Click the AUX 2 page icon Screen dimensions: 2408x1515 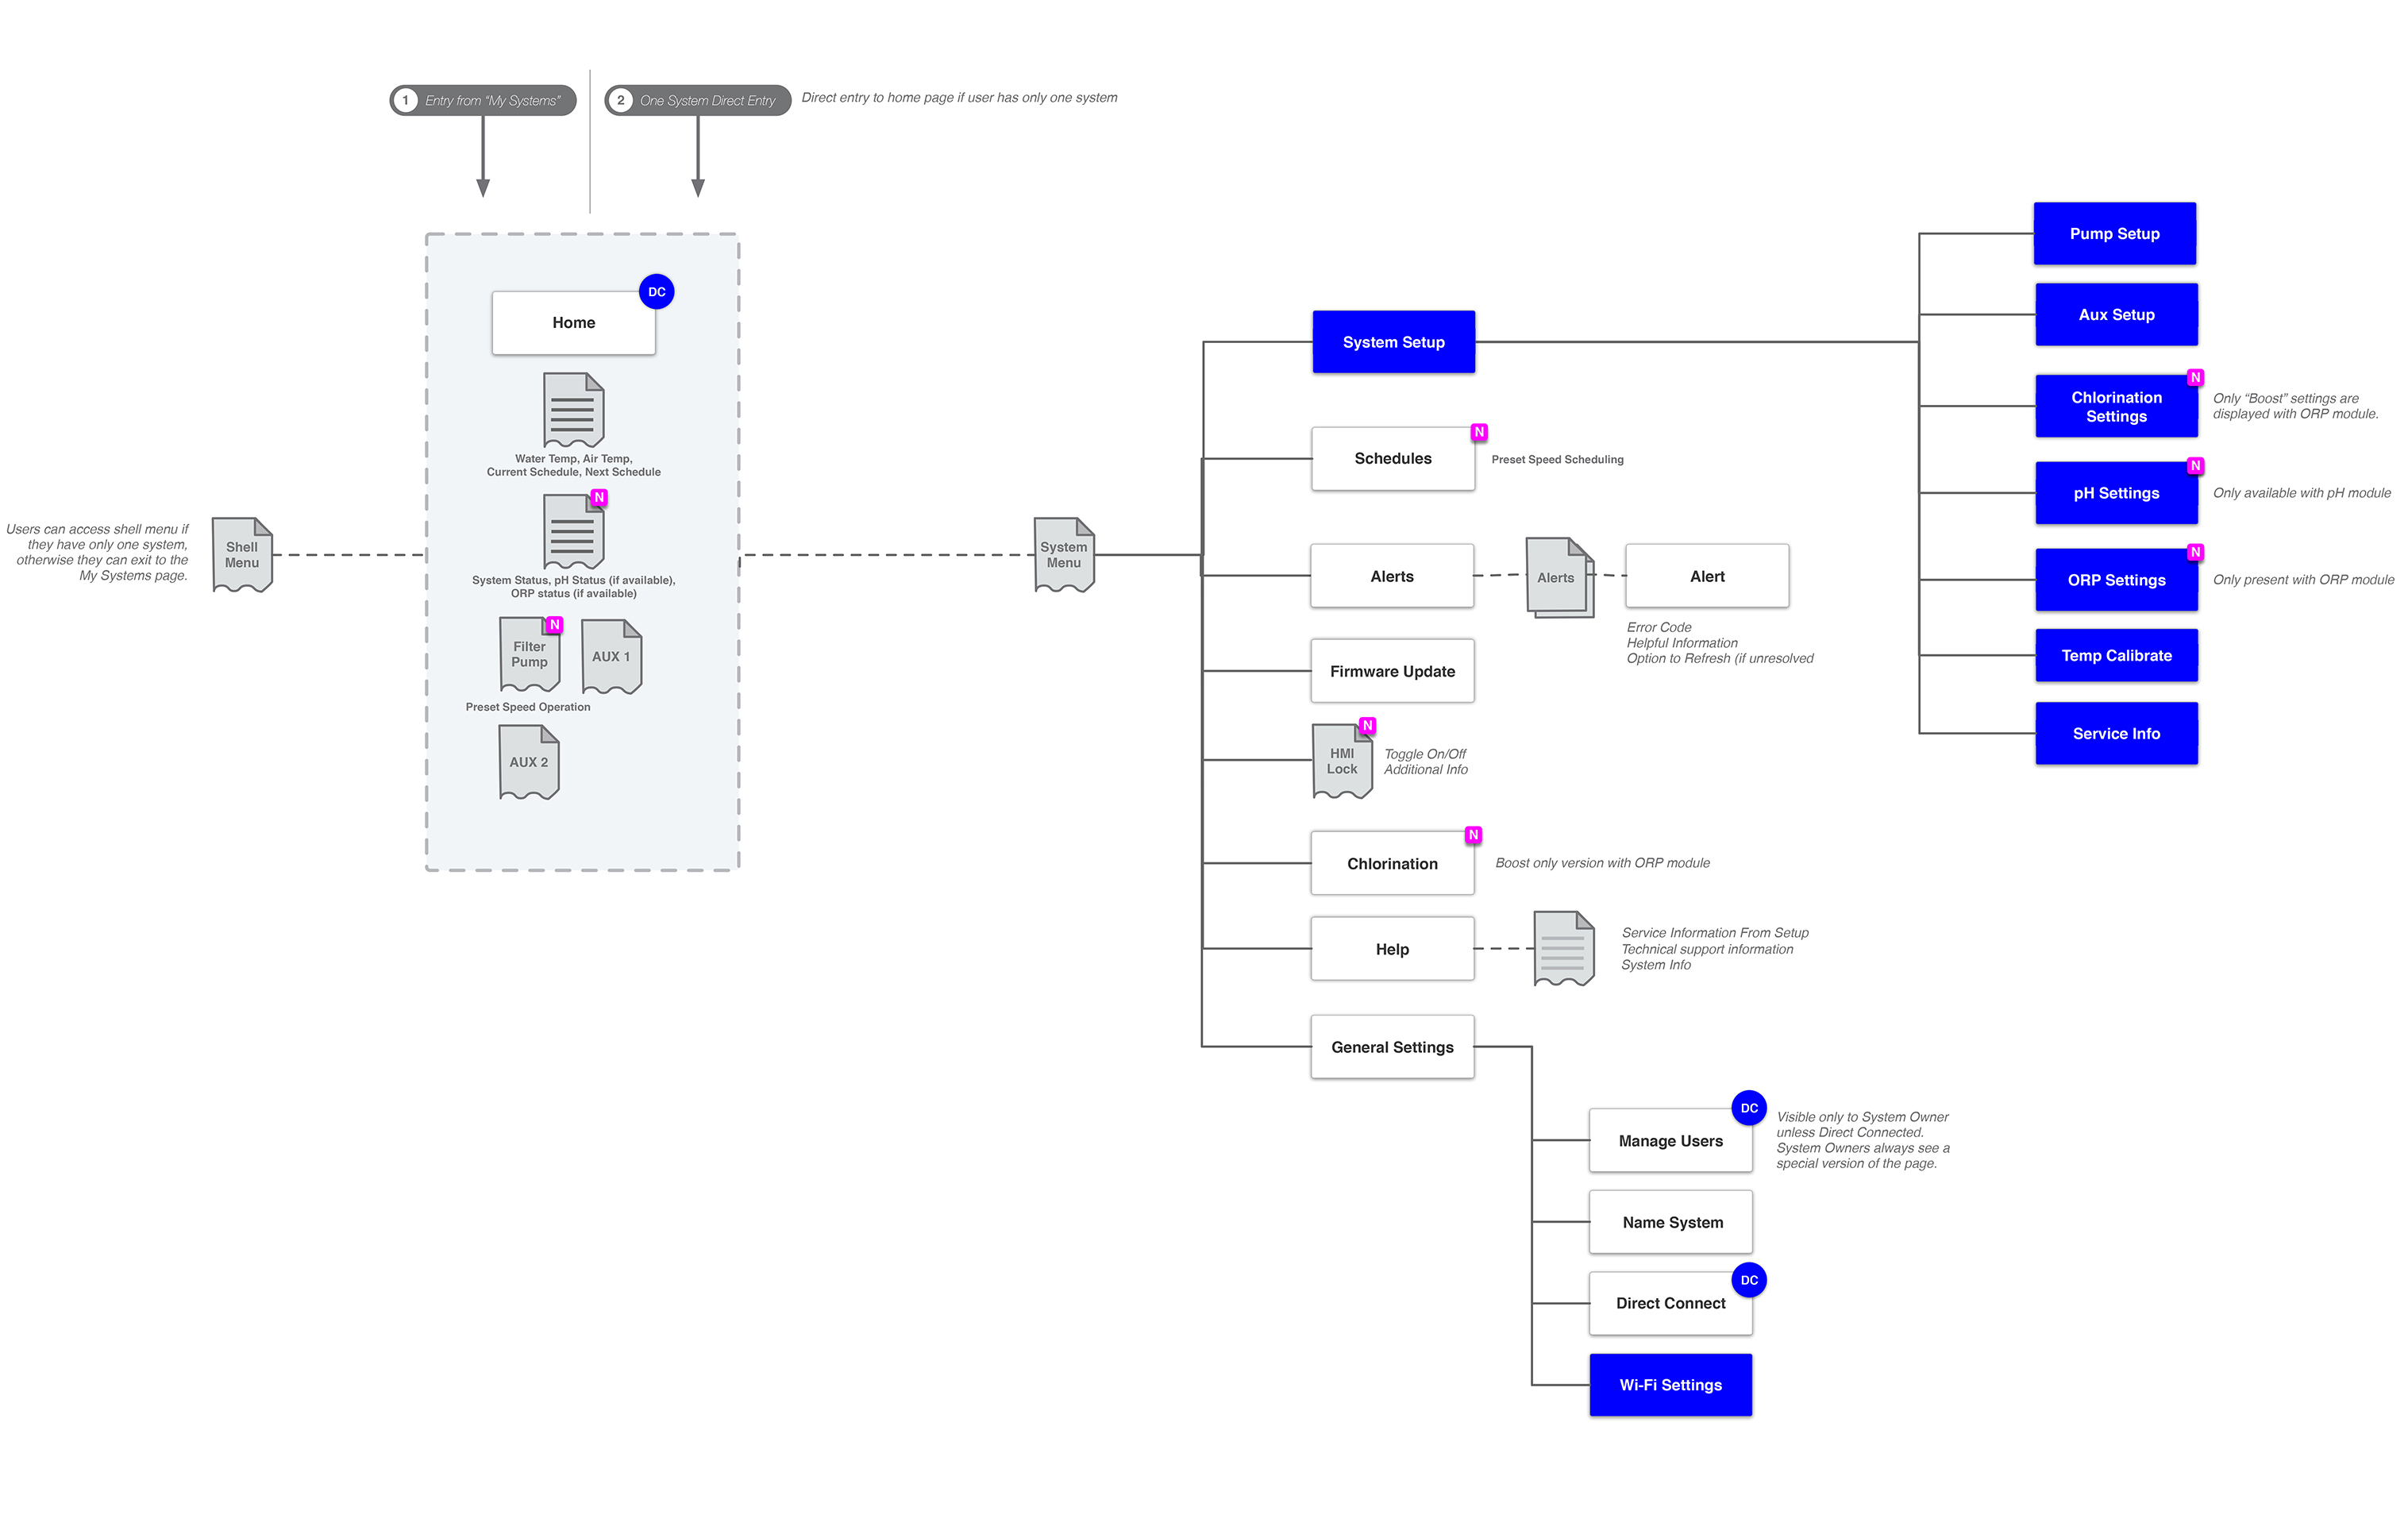pos(529,762)
